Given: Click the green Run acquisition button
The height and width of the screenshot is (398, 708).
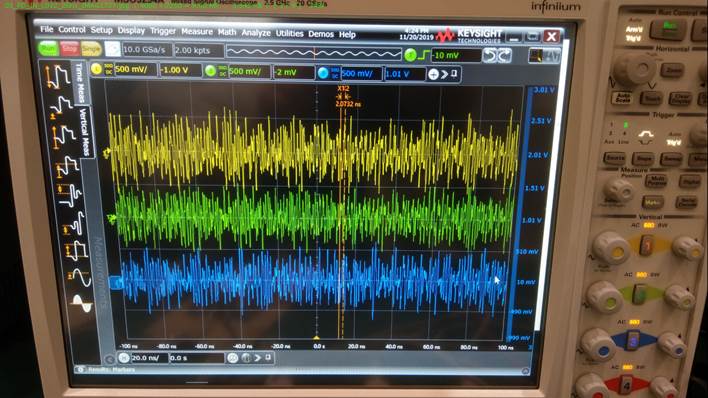Looking at the screenshot, I should tap(48, 48).
